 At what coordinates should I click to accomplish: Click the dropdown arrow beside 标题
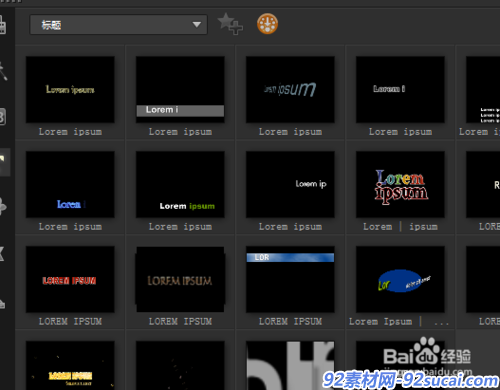point(197,25)
